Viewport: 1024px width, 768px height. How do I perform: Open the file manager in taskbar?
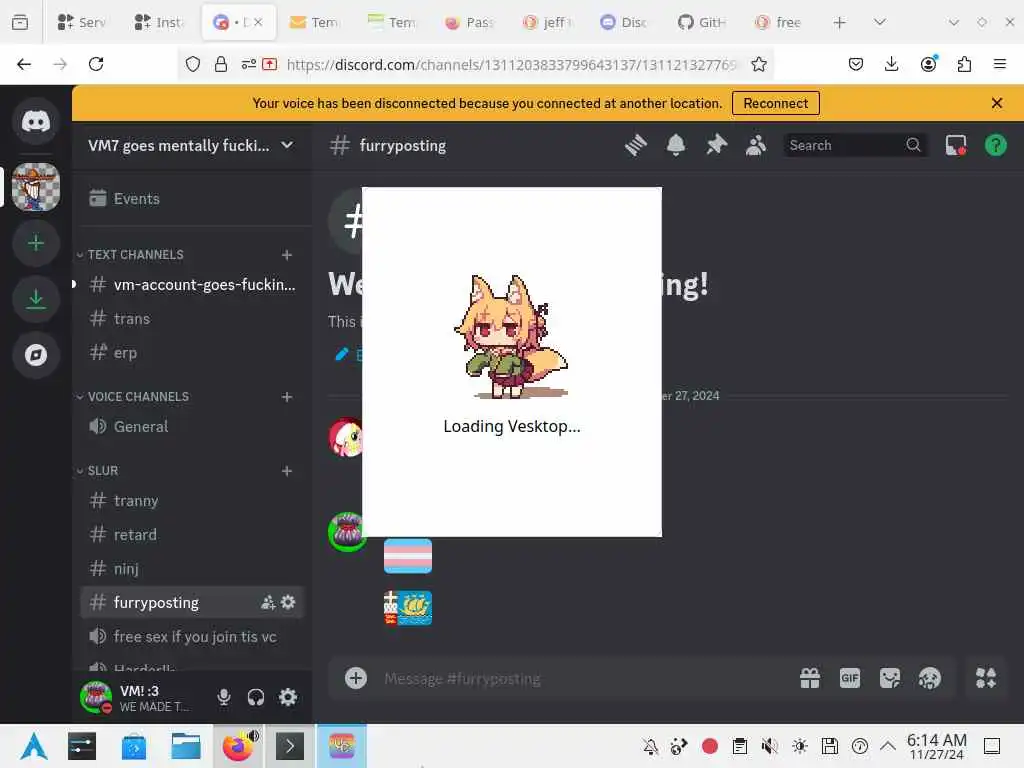click(x=185, y=746)
